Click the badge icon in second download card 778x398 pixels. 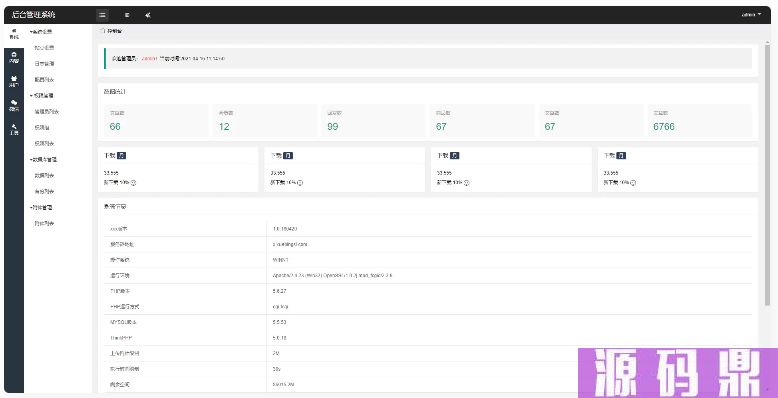click(x=288, y=155)
